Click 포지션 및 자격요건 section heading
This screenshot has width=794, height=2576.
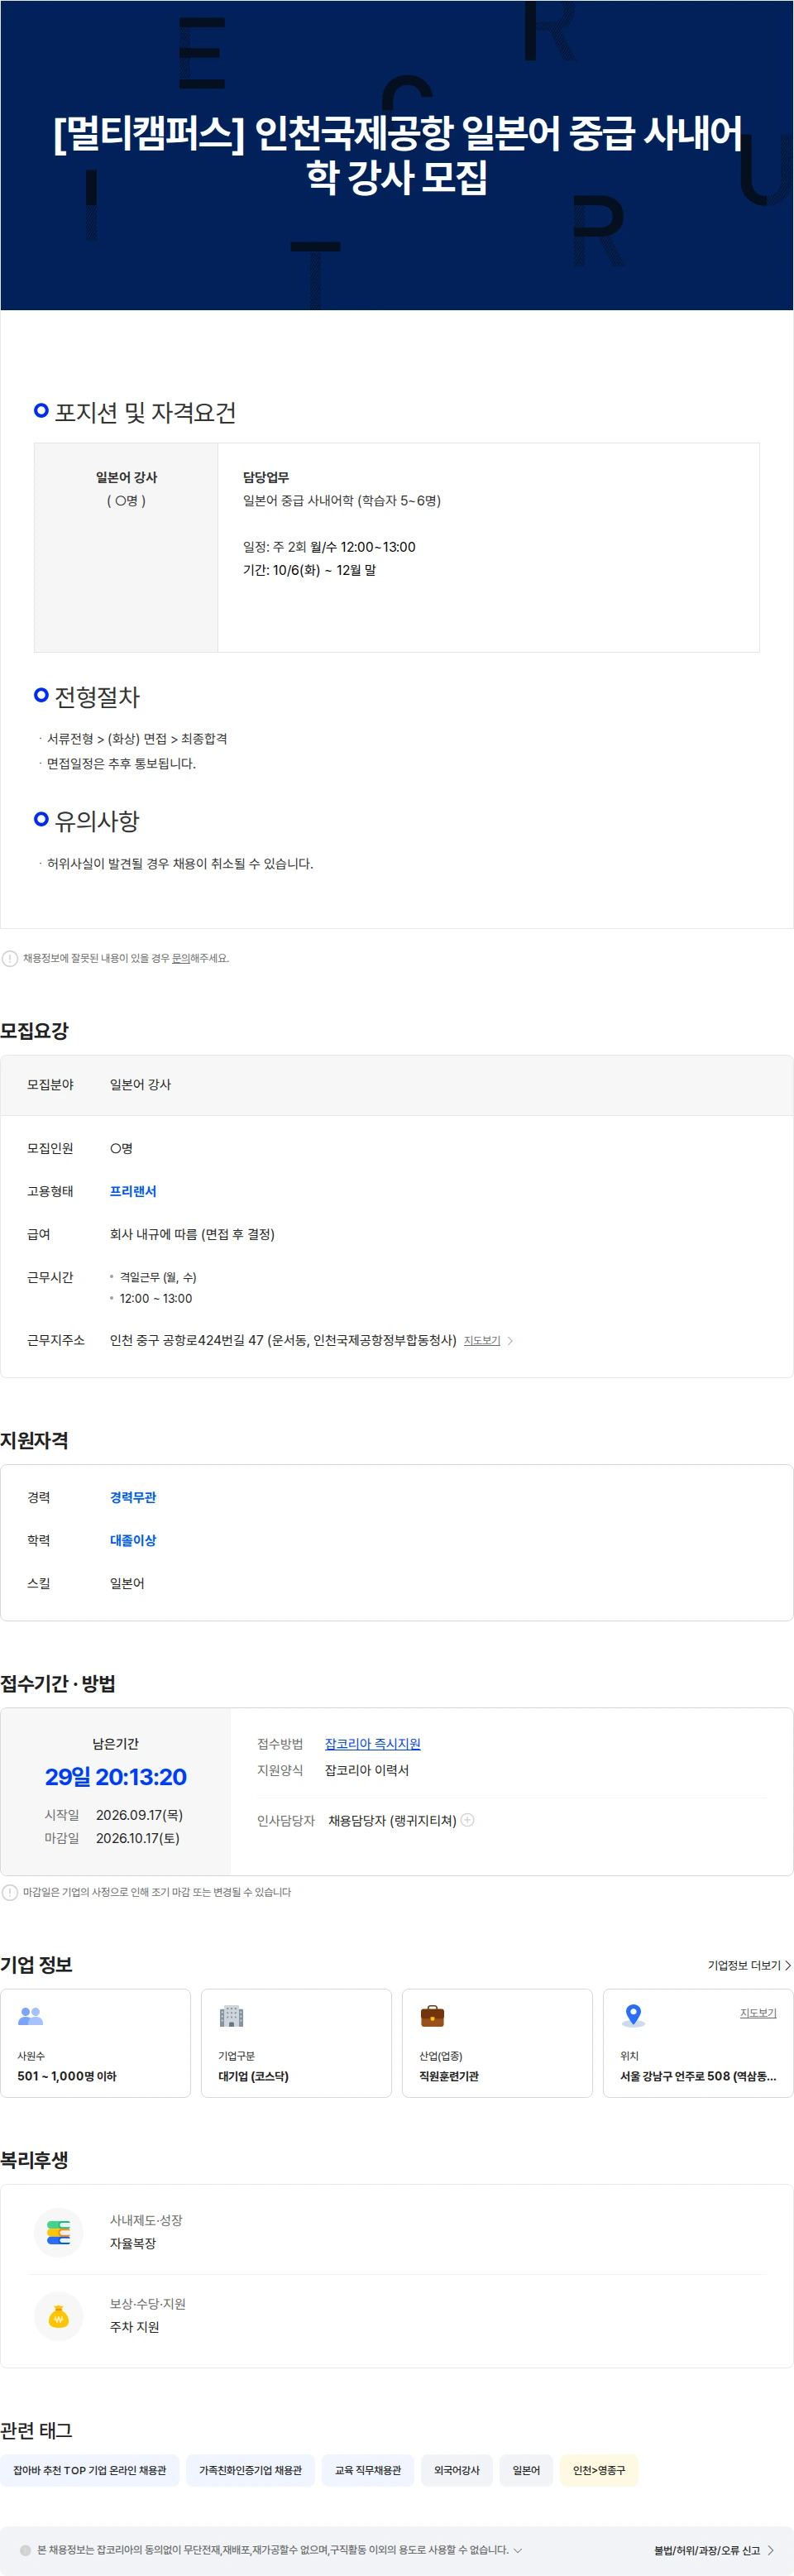pos(145,412)
